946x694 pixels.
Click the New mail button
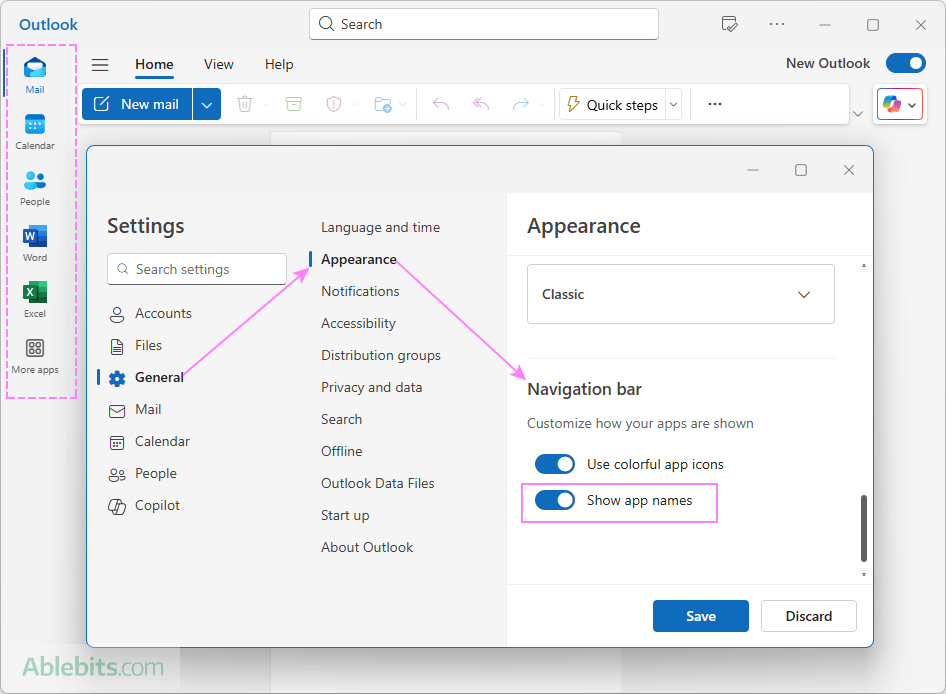[137, 104]
